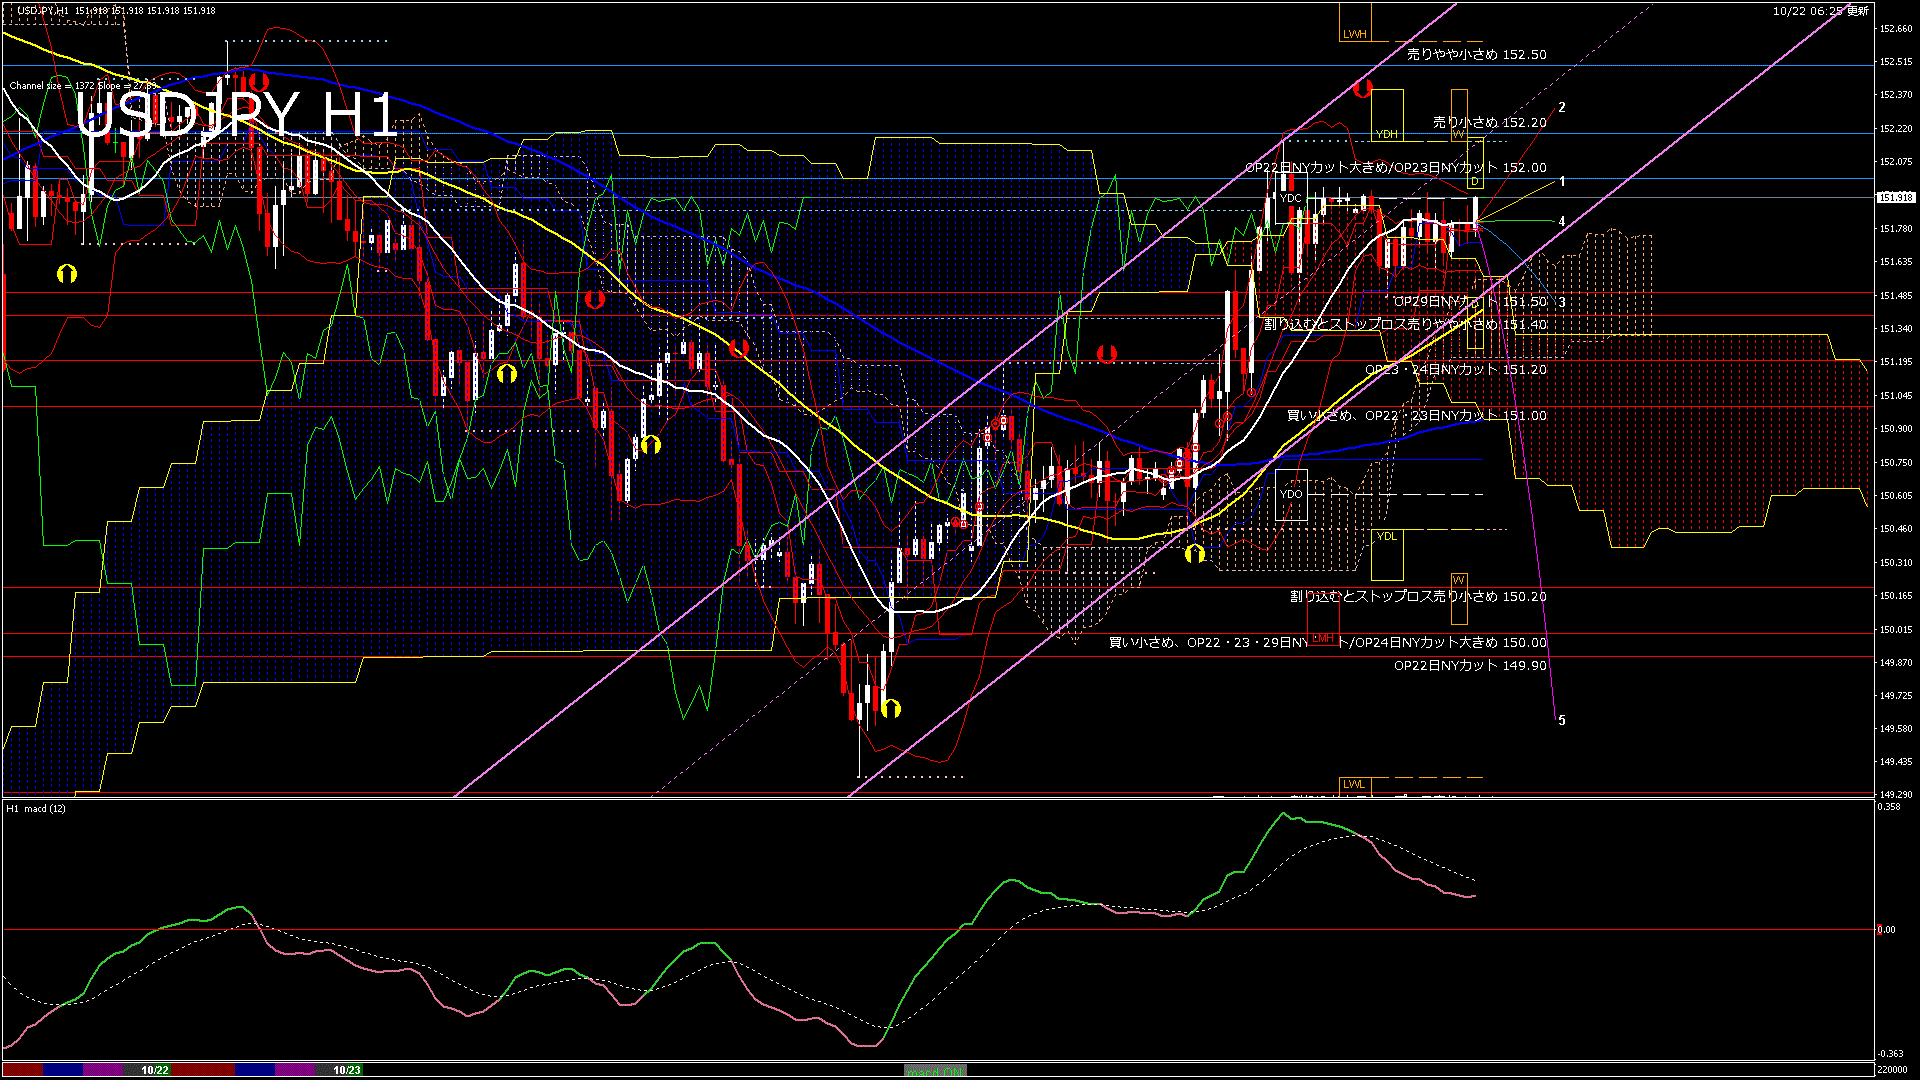The width and height of the screenshot is (1920, 1080).
Task: Select the YDL yesterday low box
Action: 1387,555
